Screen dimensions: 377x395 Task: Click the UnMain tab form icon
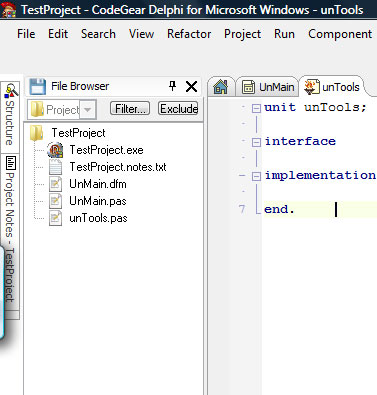(248, 87)
